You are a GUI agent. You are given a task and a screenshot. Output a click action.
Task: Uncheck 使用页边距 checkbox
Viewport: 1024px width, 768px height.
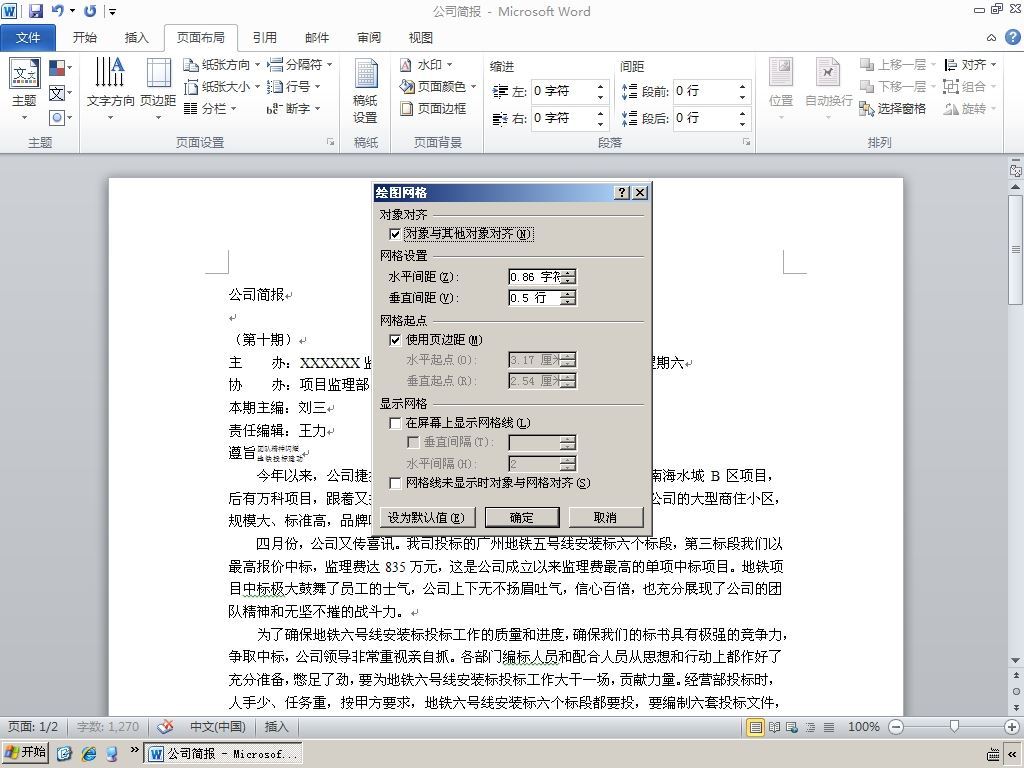(x=395, y=340)
